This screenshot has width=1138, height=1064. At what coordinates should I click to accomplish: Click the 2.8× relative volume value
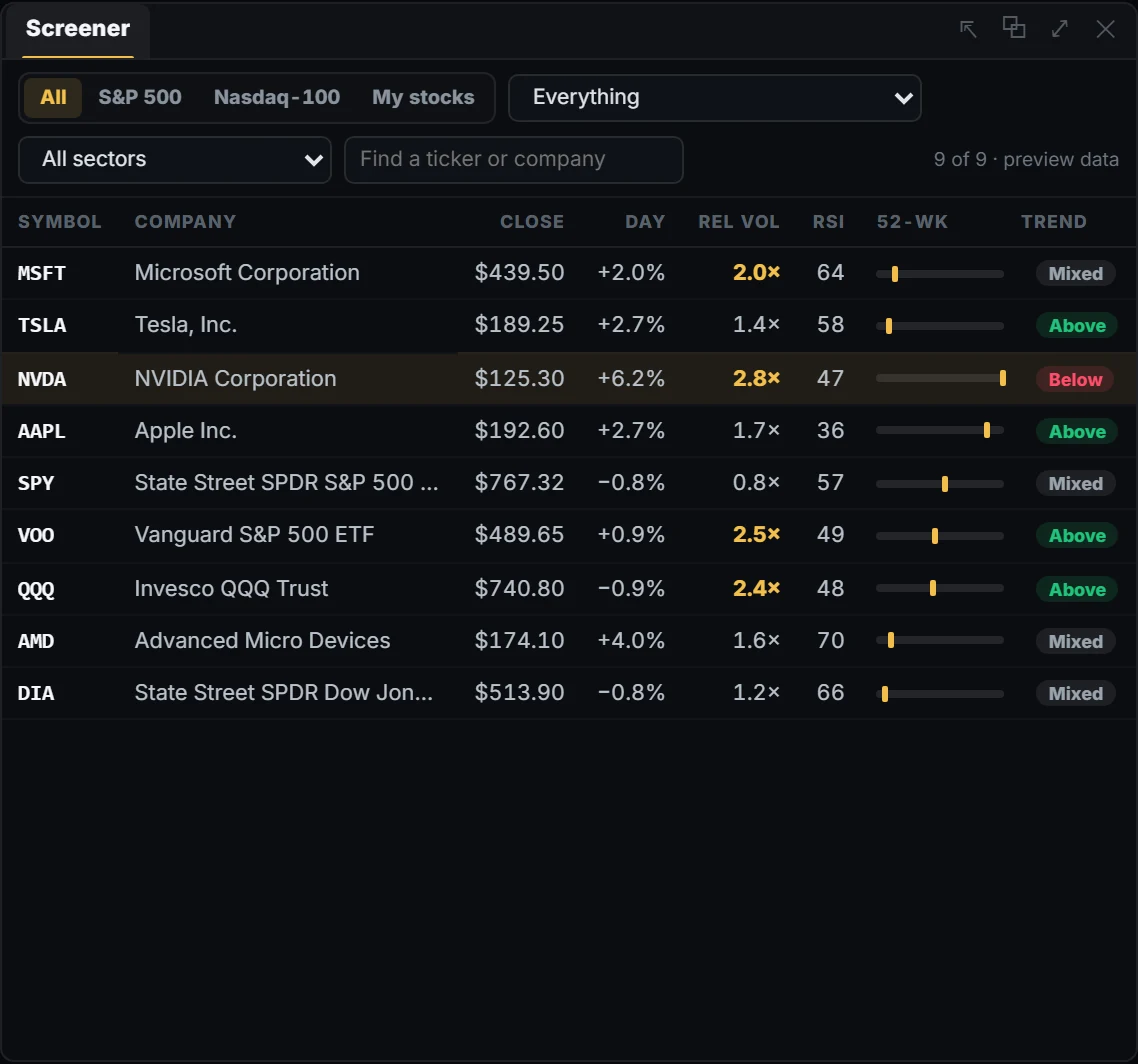click(x=756, y=379)
